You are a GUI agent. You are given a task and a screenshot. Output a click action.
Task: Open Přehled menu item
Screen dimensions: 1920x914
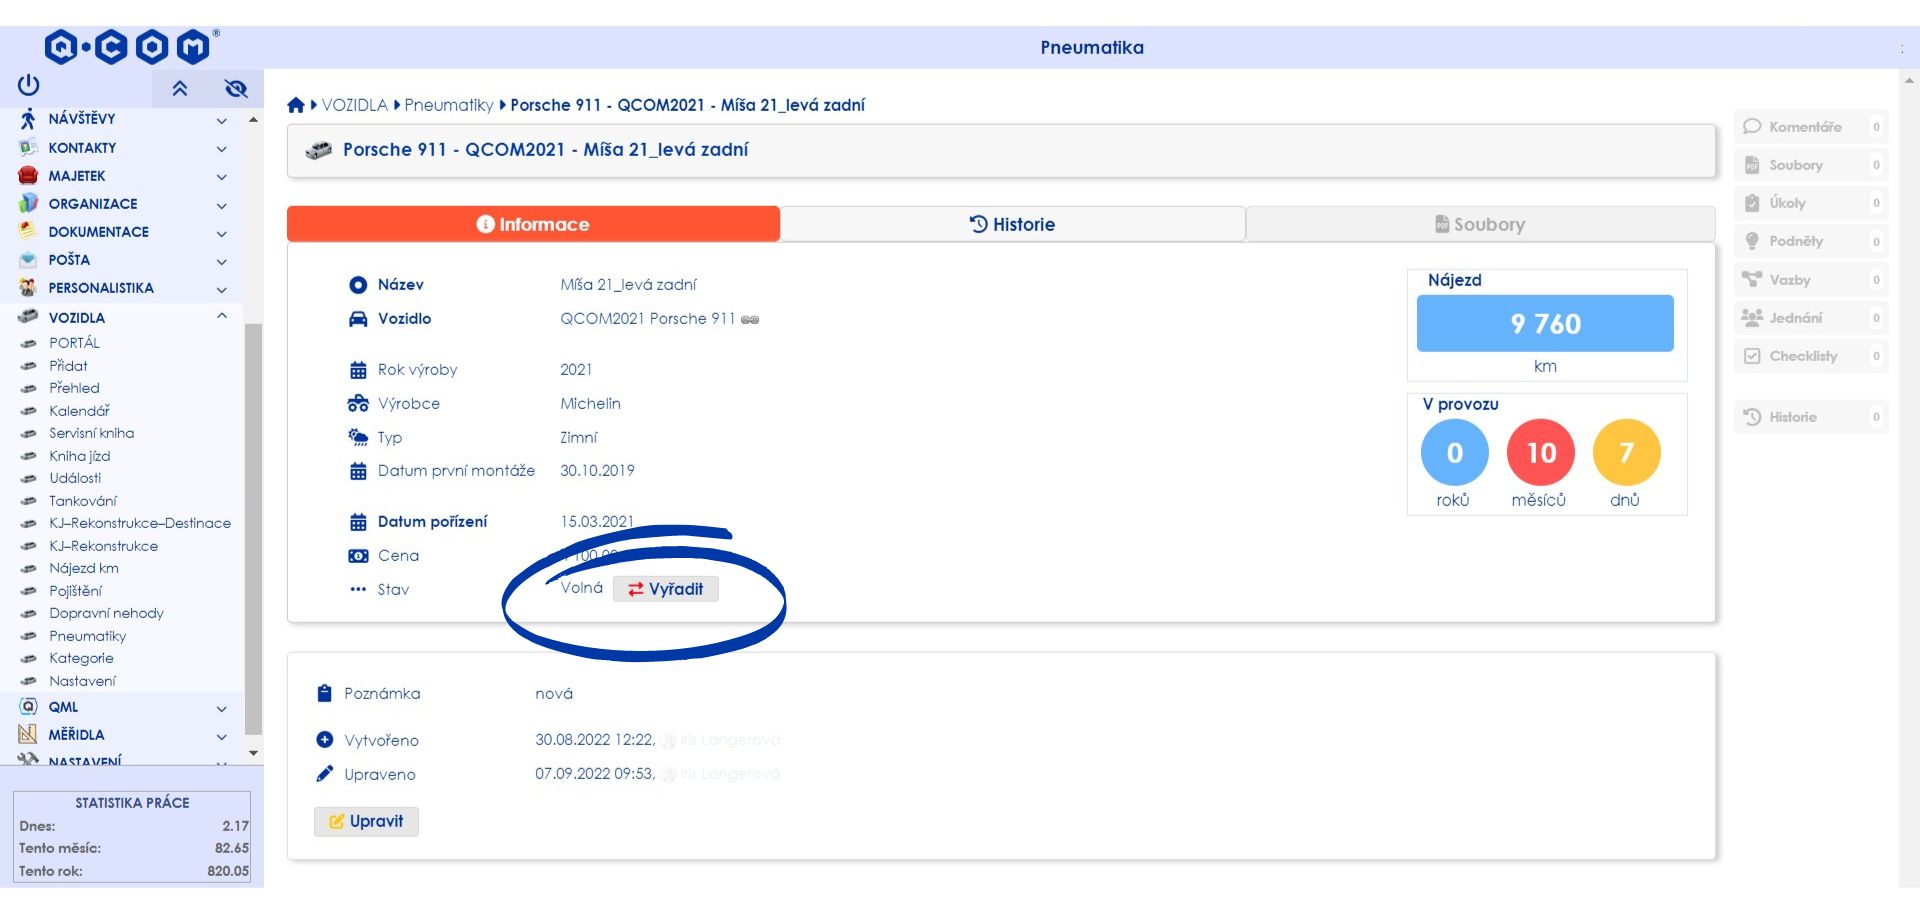[x=74, y=388]
